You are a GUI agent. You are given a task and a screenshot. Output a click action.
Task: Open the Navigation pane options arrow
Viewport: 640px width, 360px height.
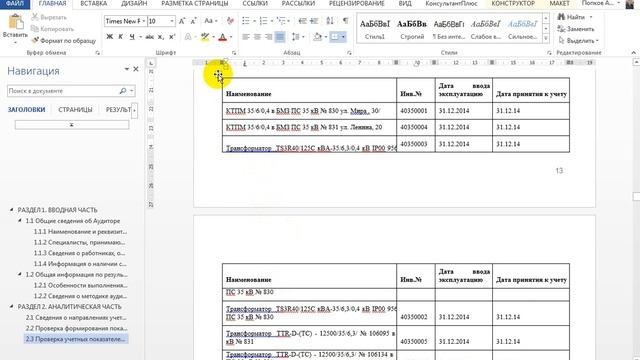(127, 69)
